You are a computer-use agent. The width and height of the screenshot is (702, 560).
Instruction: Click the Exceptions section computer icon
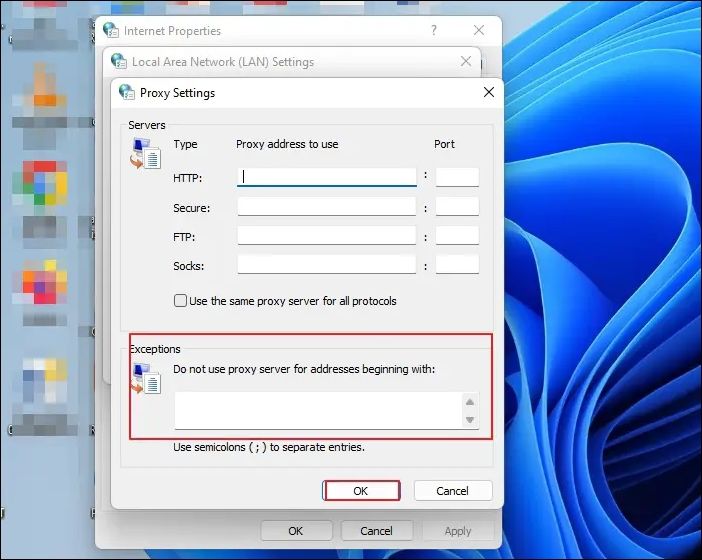coord(146,379)
